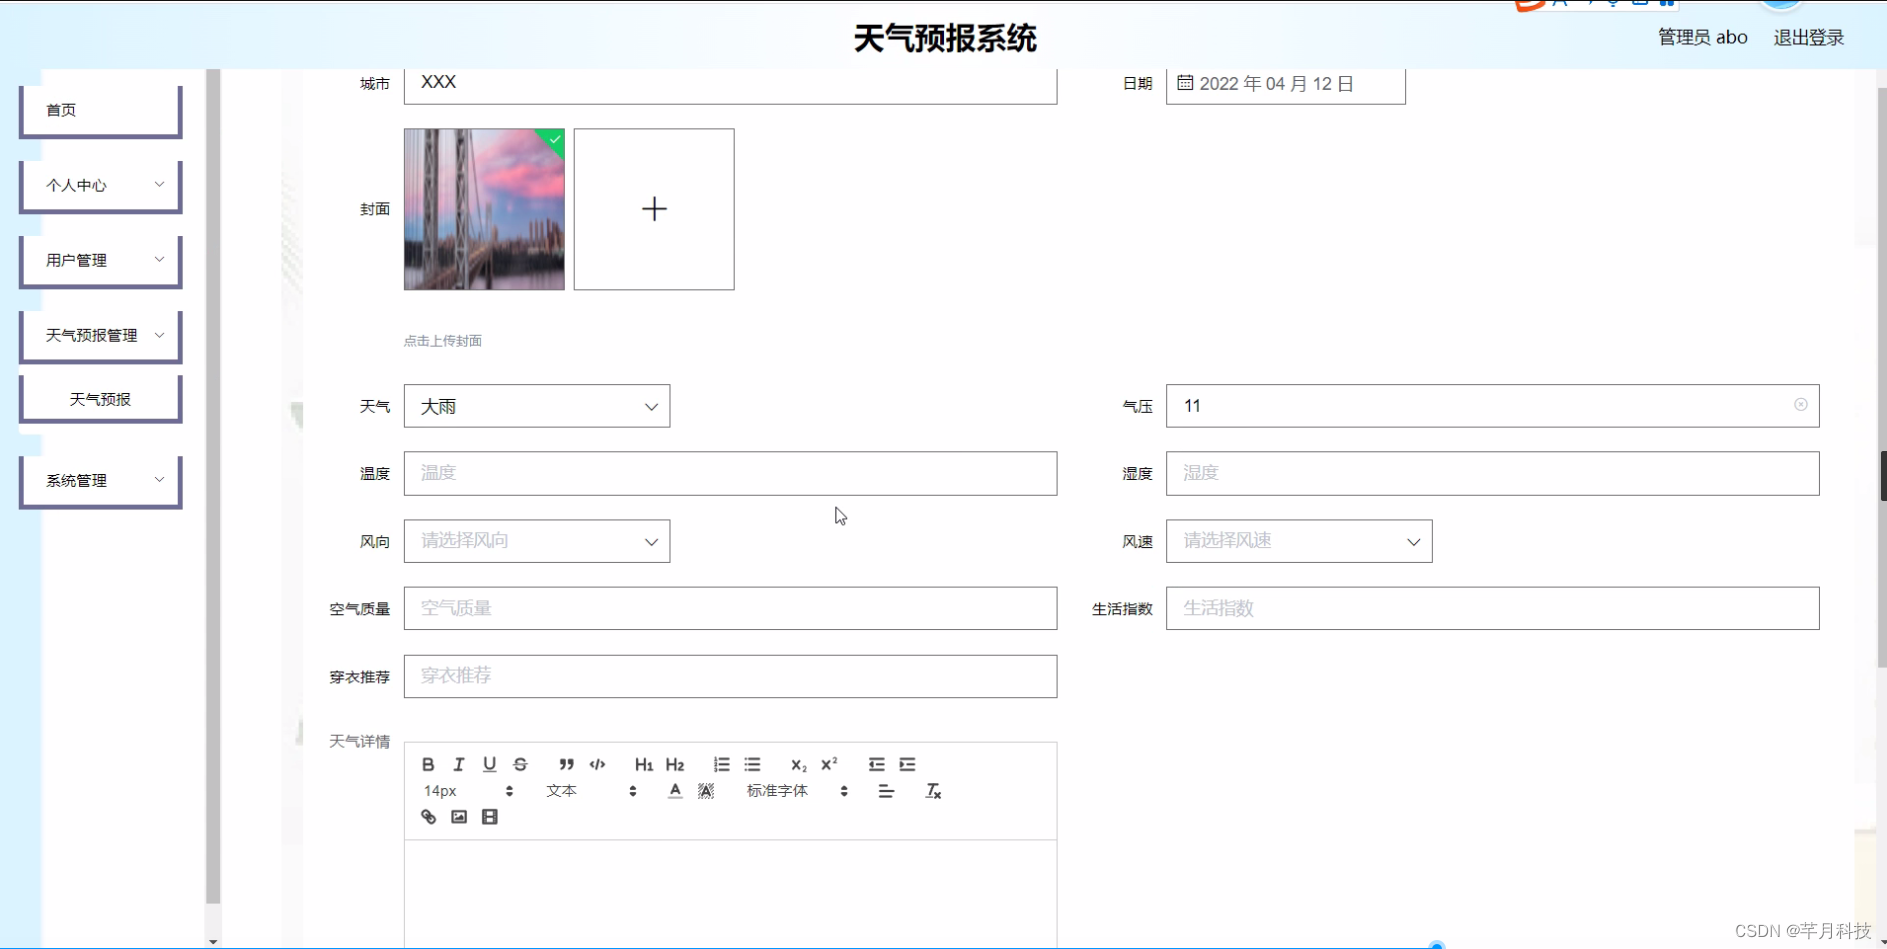This screenshot has height=949, width=1887.
Task: Expand the 系统管理 sidebar menu
Action: coord(100,481)
